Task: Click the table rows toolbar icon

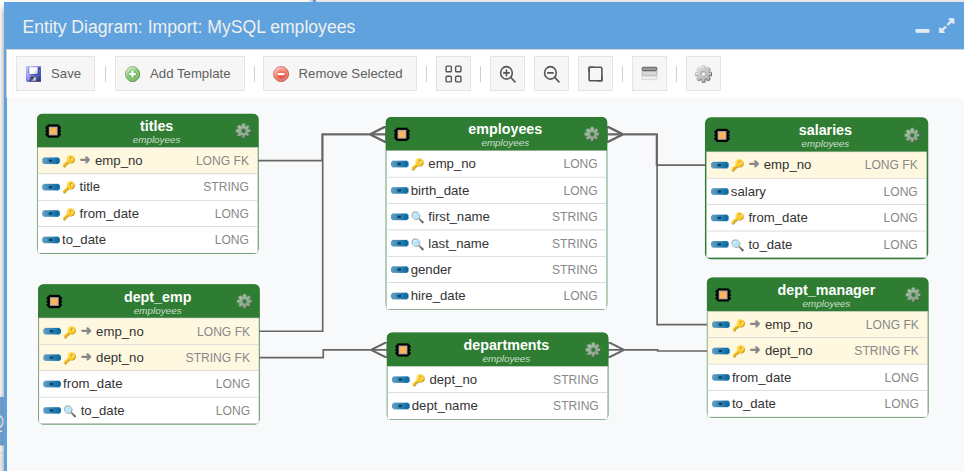Action: (649, 74)
